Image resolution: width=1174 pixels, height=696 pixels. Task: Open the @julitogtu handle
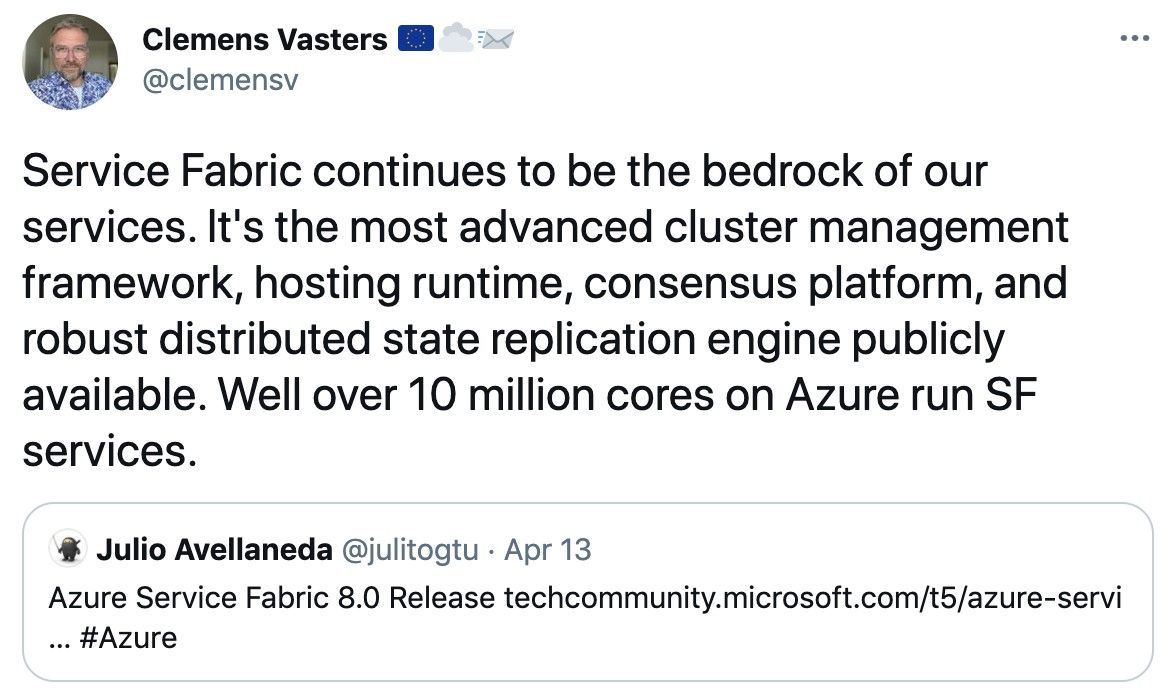click(410, 550)
